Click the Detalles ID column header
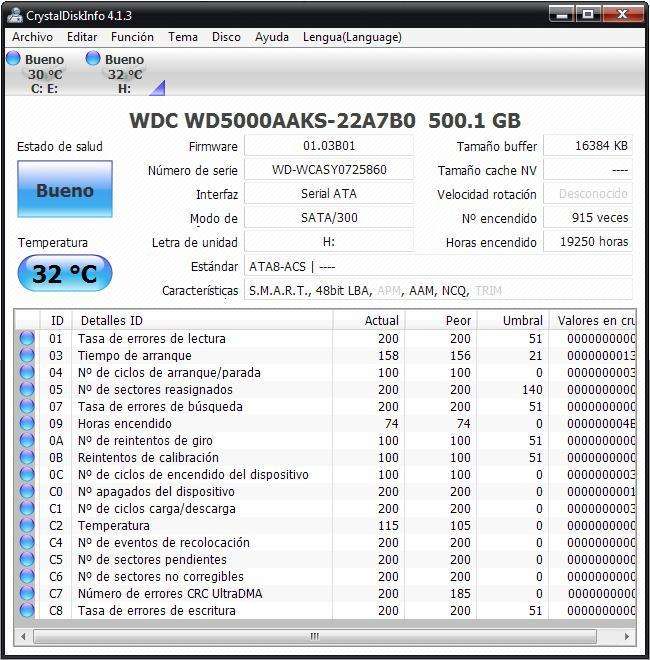 pyautogui.click(x=202, y=320)
